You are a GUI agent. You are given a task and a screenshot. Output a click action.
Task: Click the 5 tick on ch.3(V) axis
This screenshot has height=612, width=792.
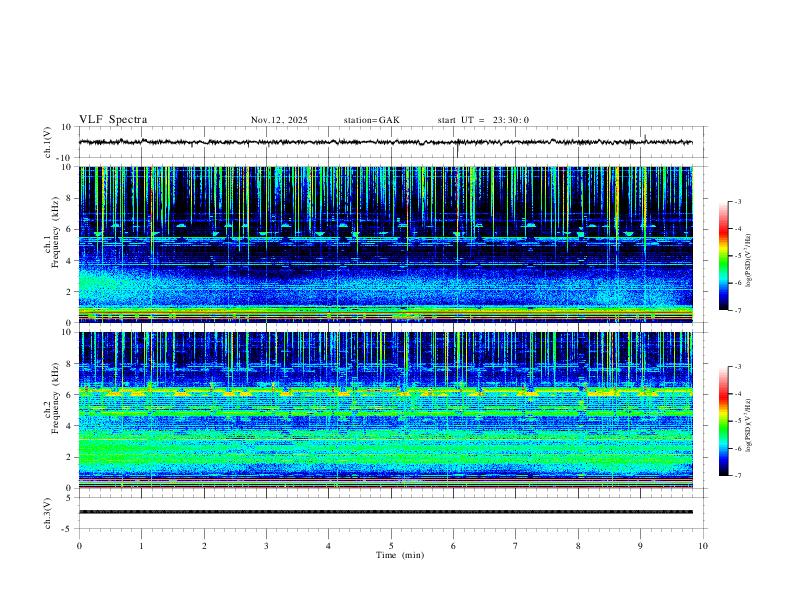(69, 498)
